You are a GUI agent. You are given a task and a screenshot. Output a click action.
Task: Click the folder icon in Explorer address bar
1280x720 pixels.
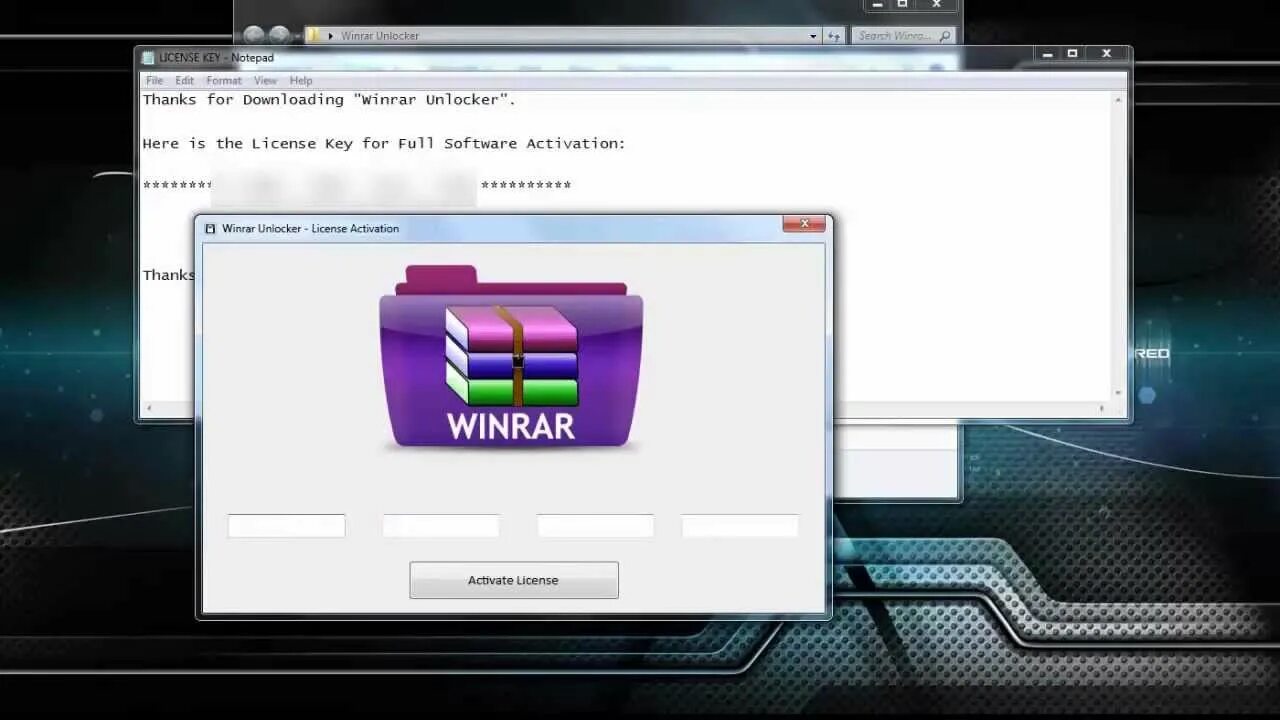point(314,35)
